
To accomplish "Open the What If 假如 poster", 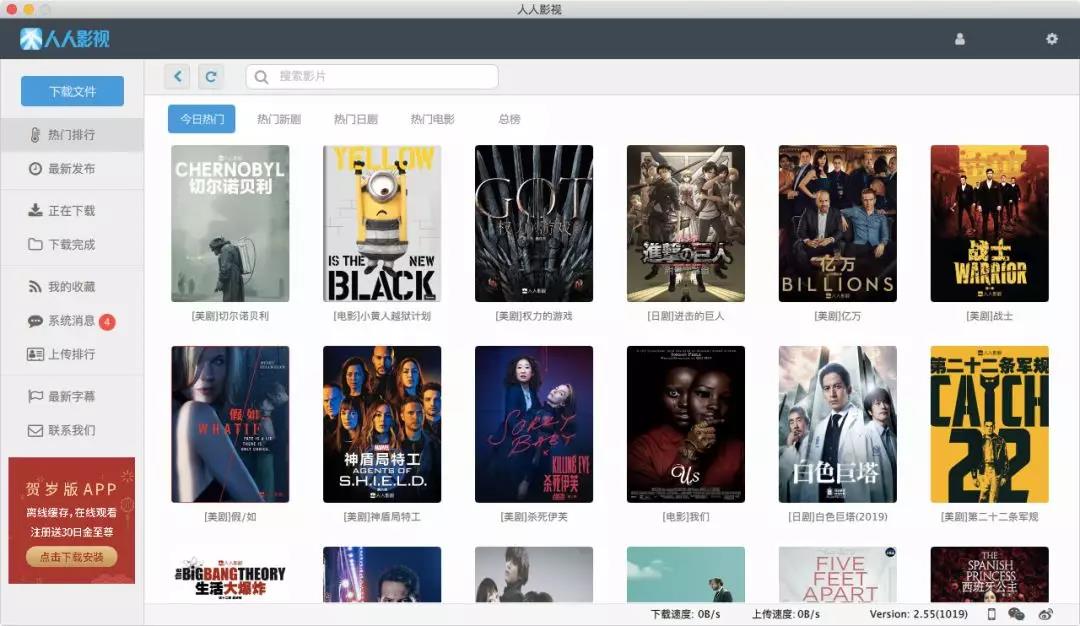I will point(230,424).
